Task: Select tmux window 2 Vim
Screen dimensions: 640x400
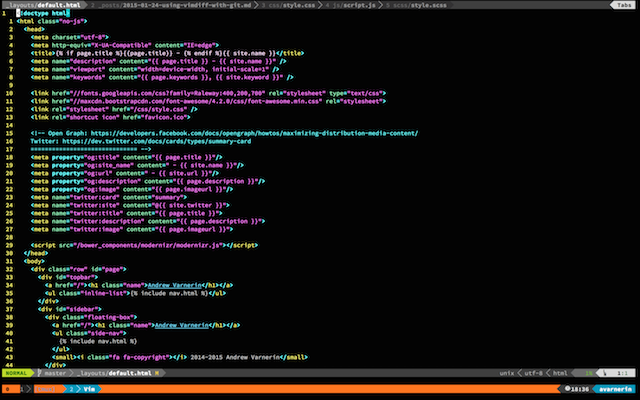Action: (82, 389)
